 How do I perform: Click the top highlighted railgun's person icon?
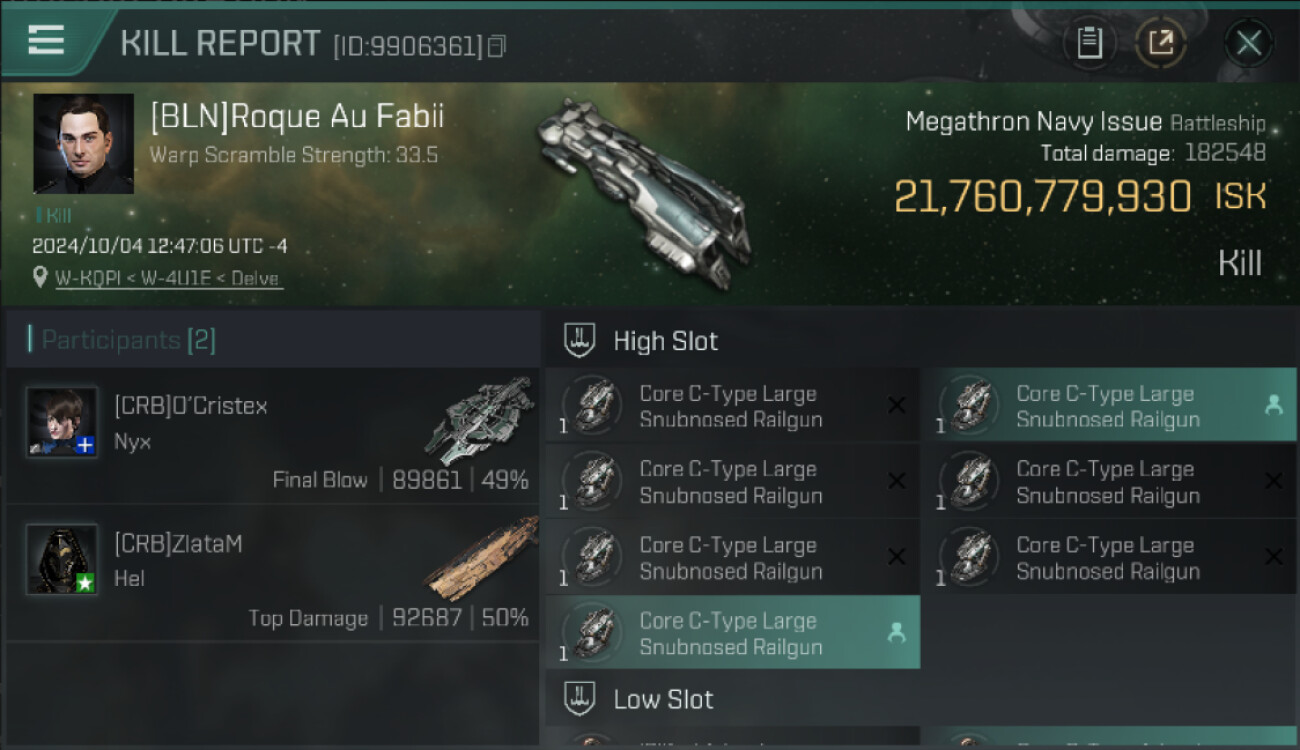pyautogui.click(x=1273, y=404)
